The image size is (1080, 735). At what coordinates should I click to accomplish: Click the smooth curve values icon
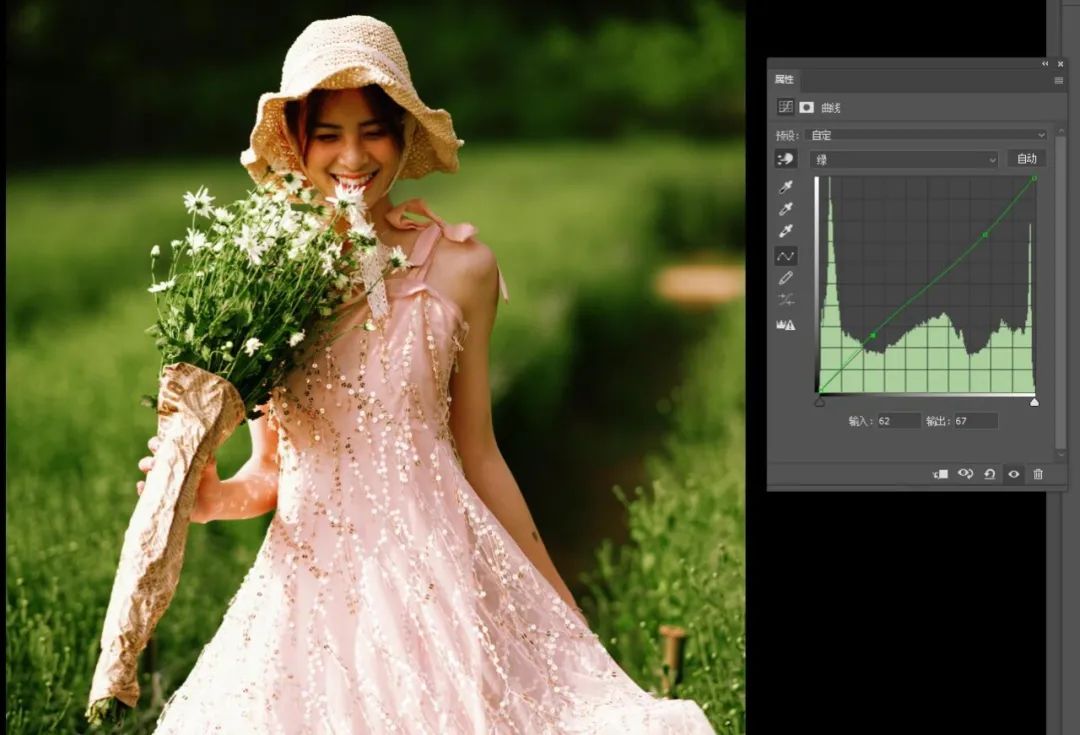point(785,300)
